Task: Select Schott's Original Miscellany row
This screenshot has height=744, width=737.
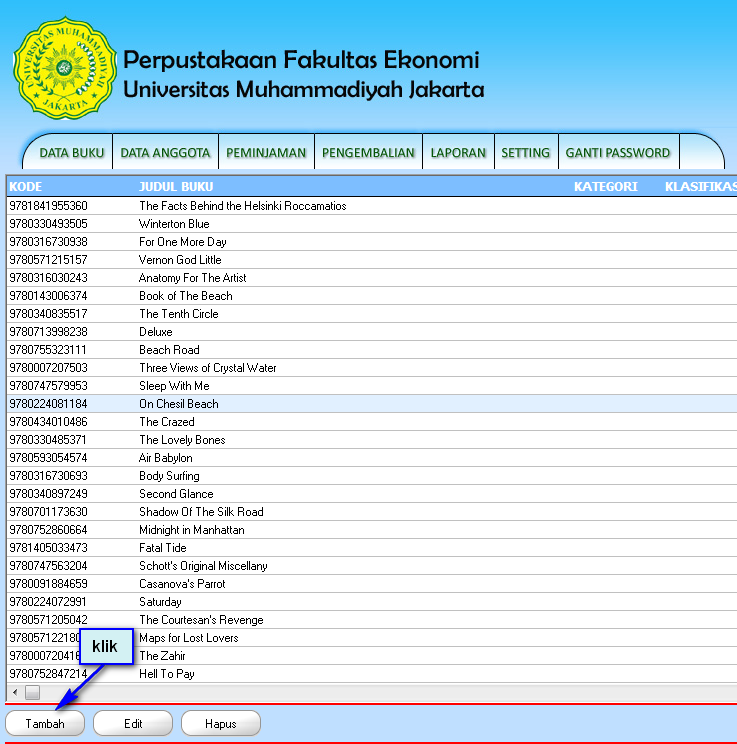Action: [372, 567]
